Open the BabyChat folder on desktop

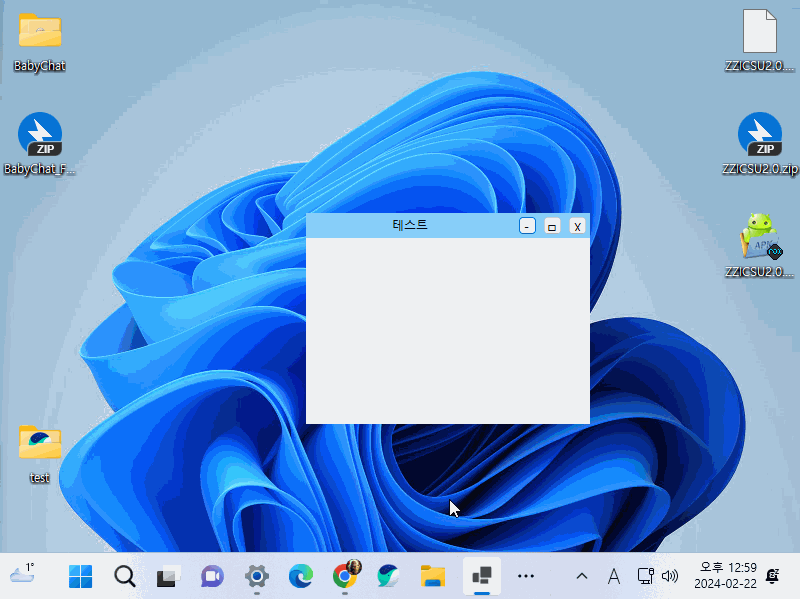[x=40, y=31]
